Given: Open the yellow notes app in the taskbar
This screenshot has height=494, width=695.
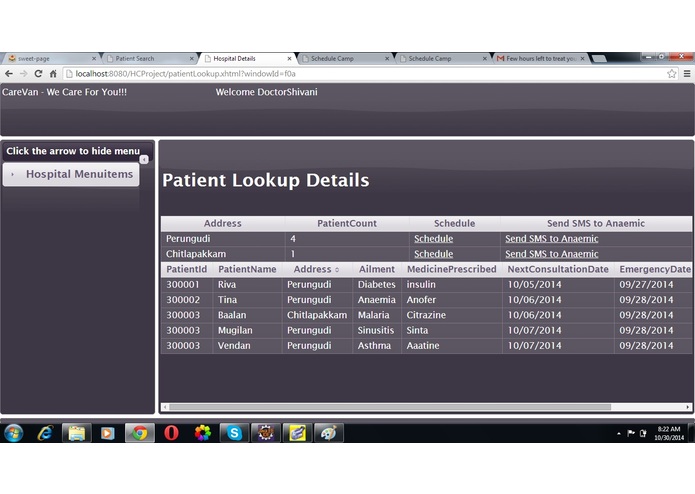Looking at the screenshot, I should 297,433.
